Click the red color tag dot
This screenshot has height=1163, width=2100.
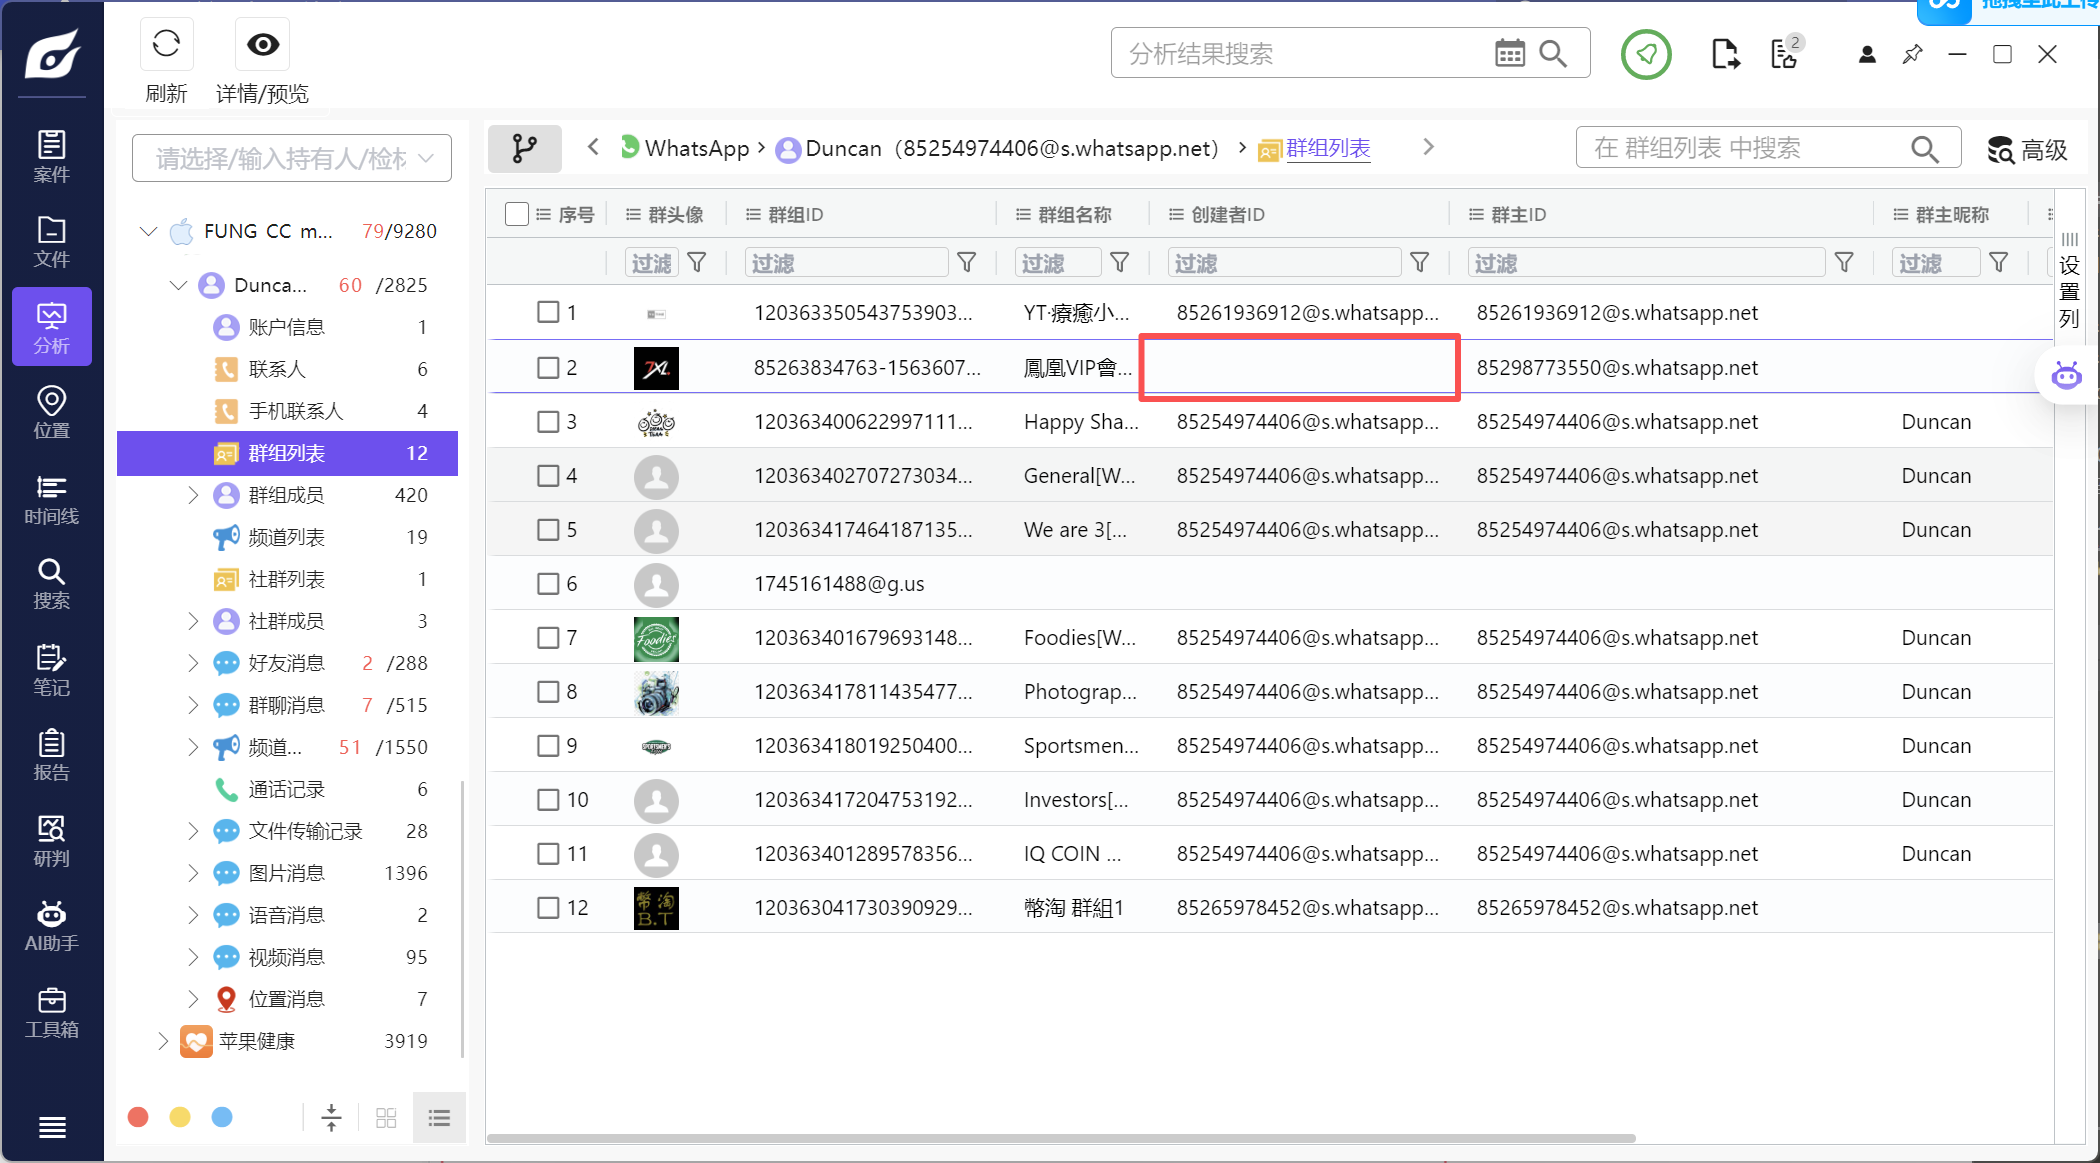pos(138,1117)
